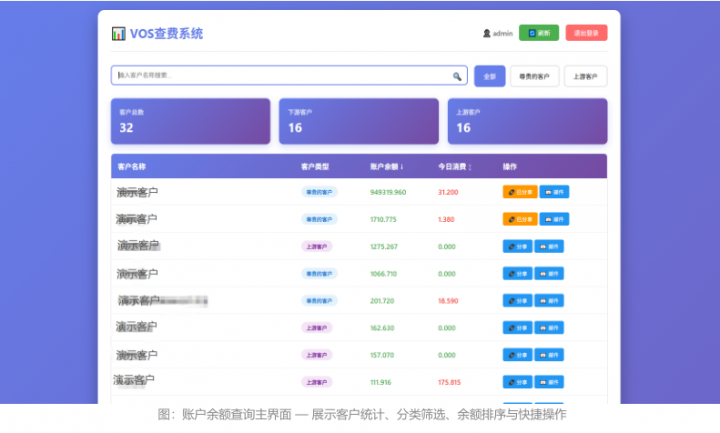The width and height of the screenshot is (720, 433).
Task: Click the 上游客户 badge in 157.070 row
Action: click(x=316, y=355)
